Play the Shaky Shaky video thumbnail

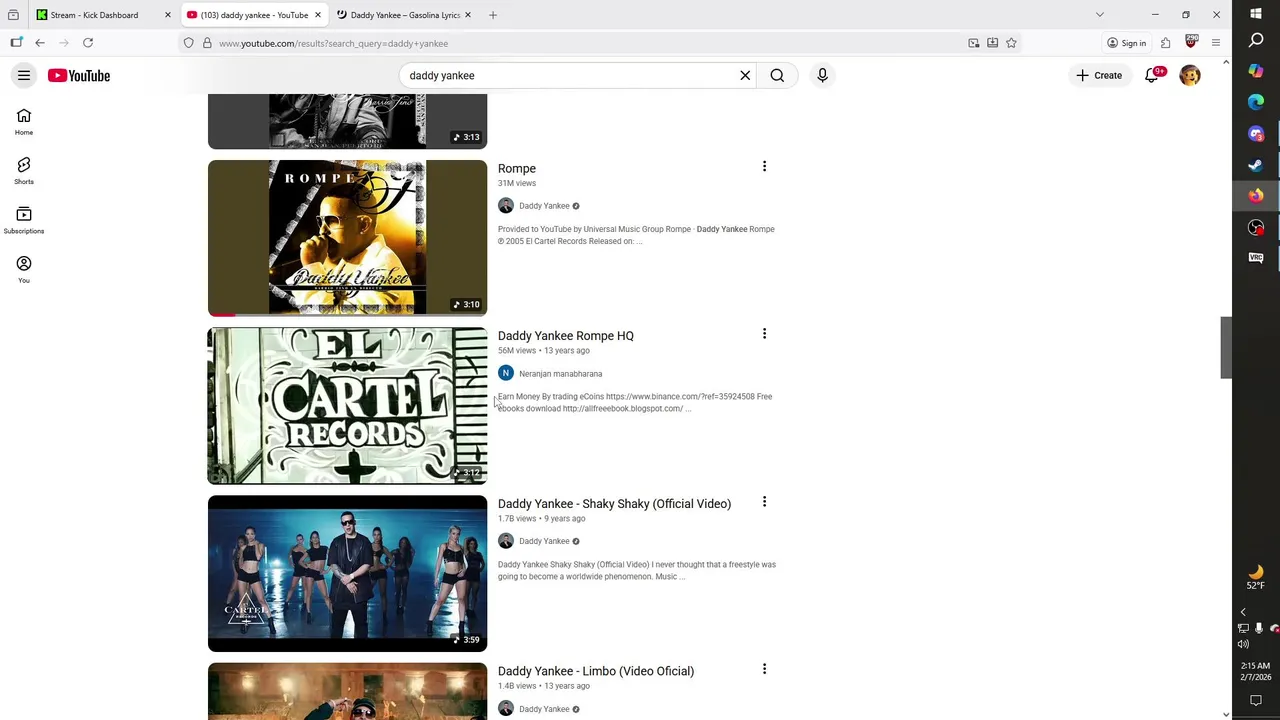point(347,573)
